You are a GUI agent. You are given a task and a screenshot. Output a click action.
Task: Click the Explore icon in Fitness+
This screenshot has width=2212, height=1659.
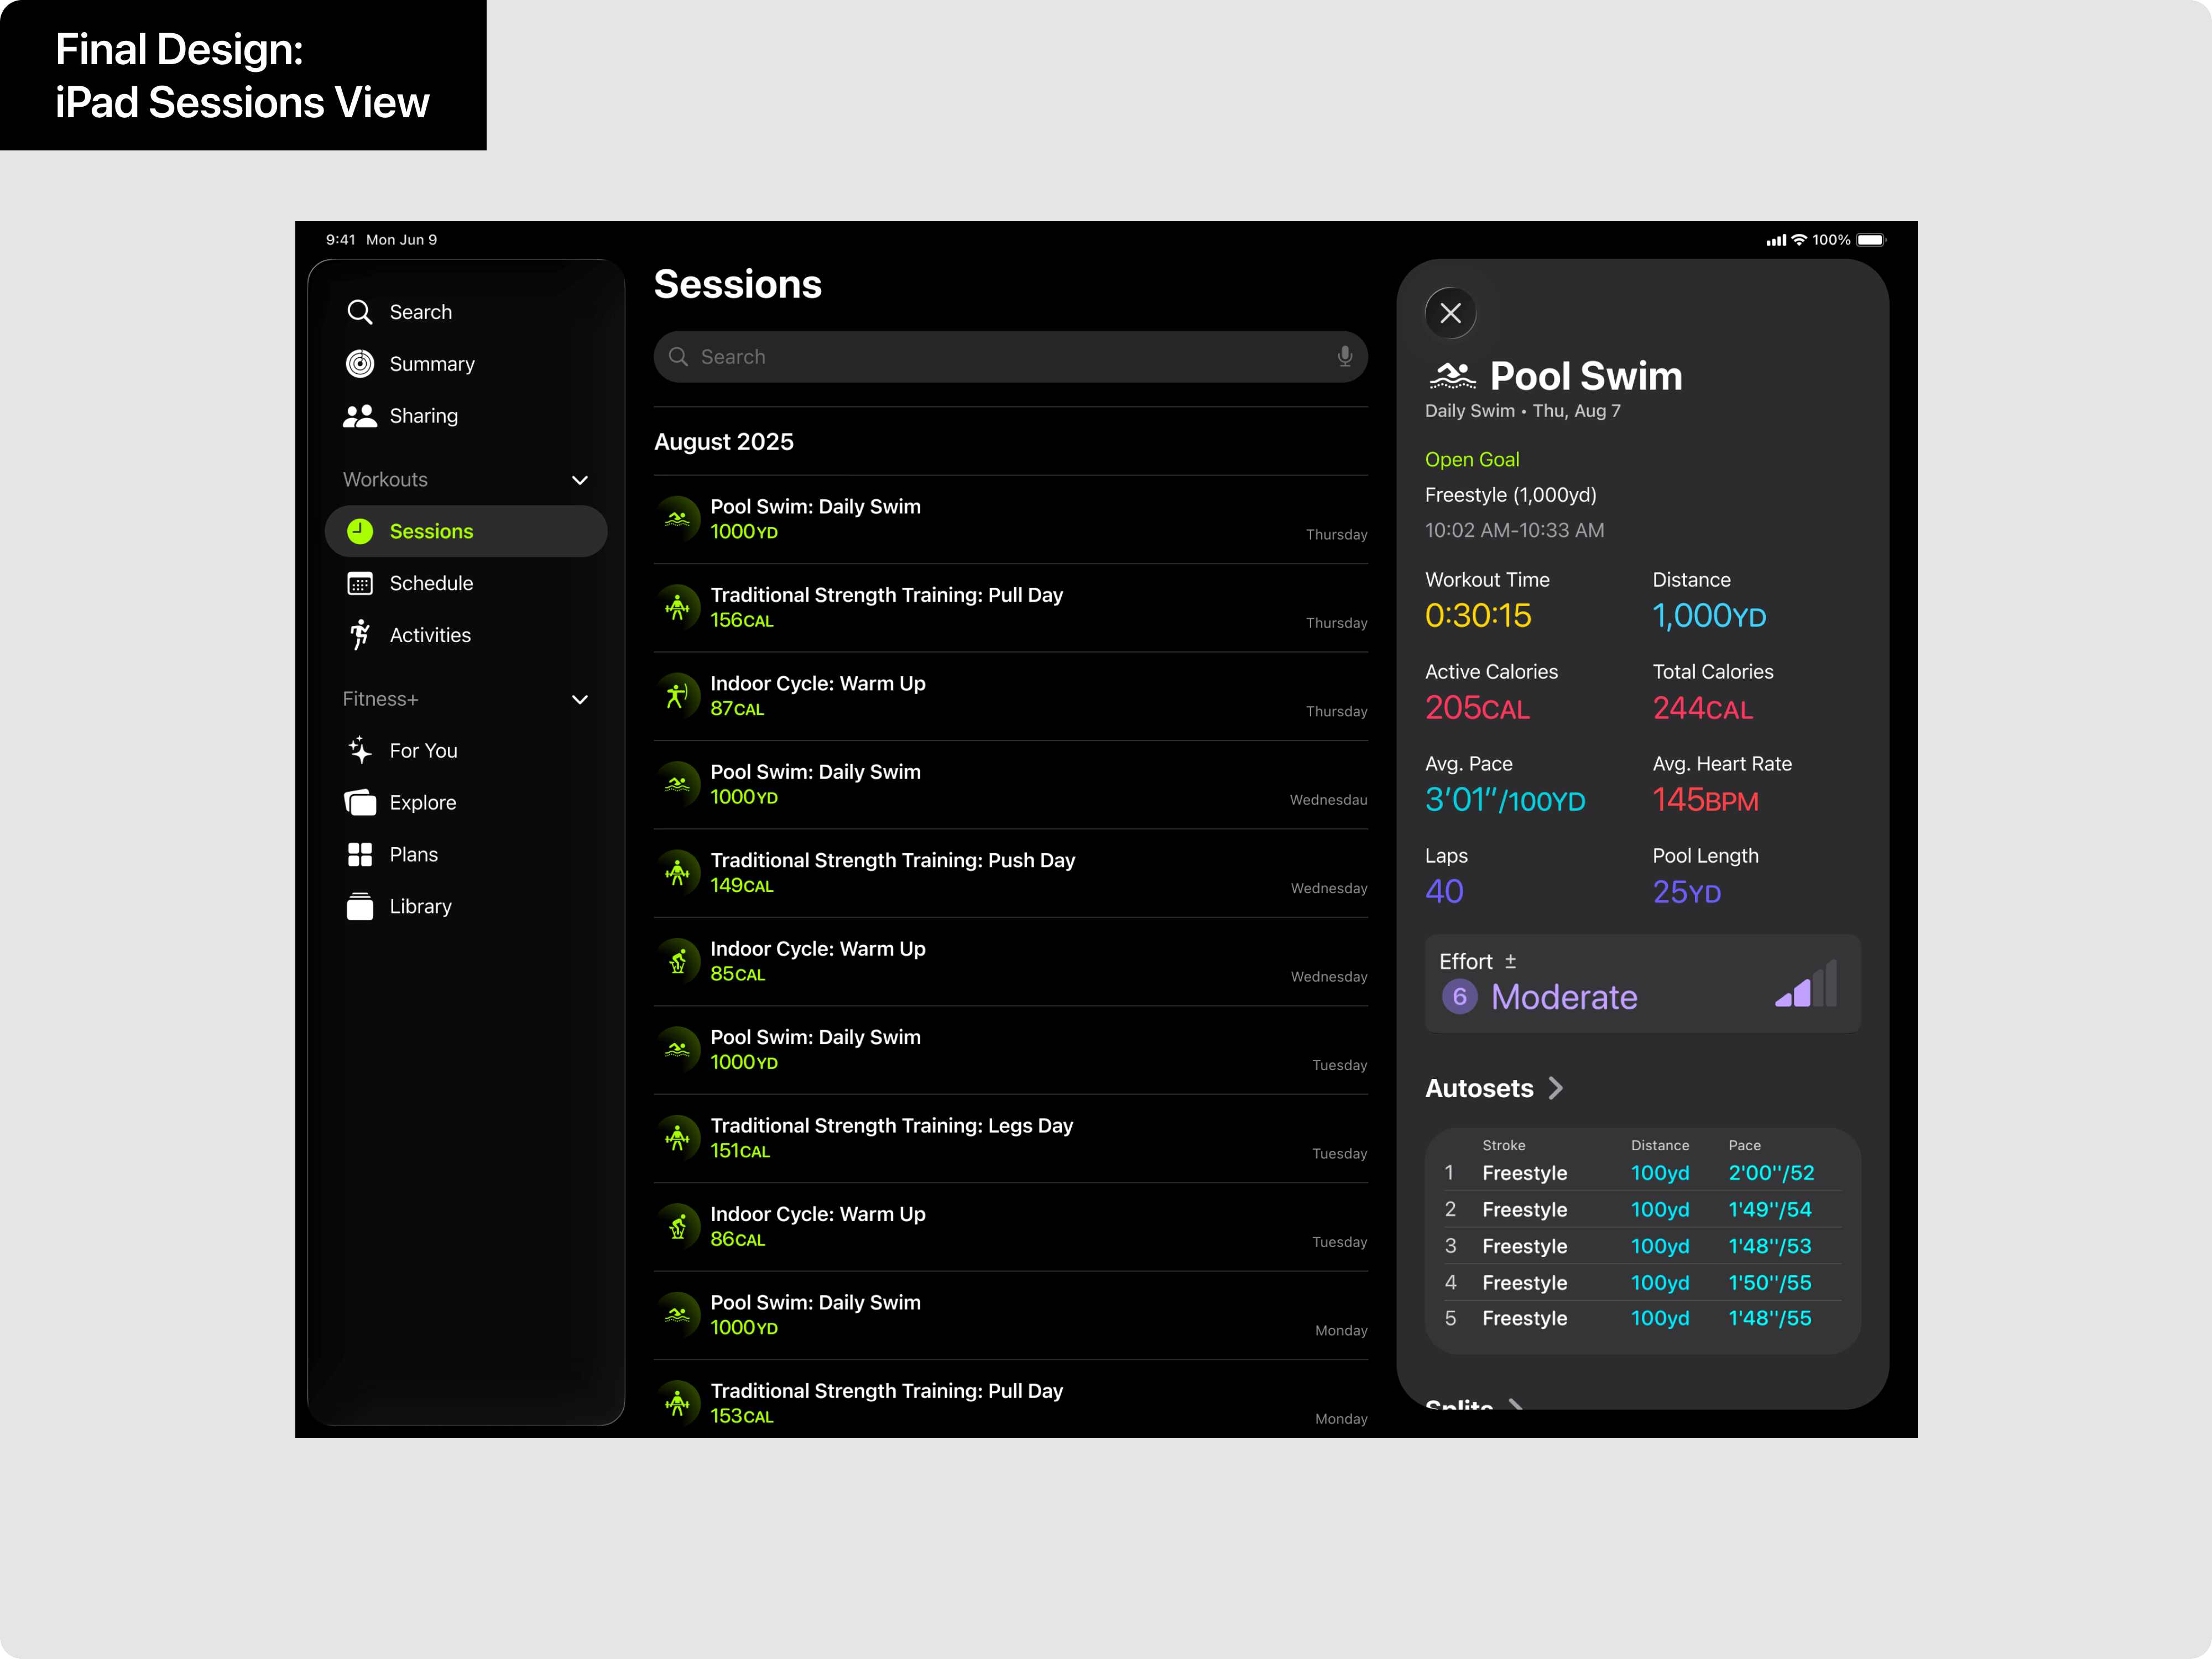(360, 802)
